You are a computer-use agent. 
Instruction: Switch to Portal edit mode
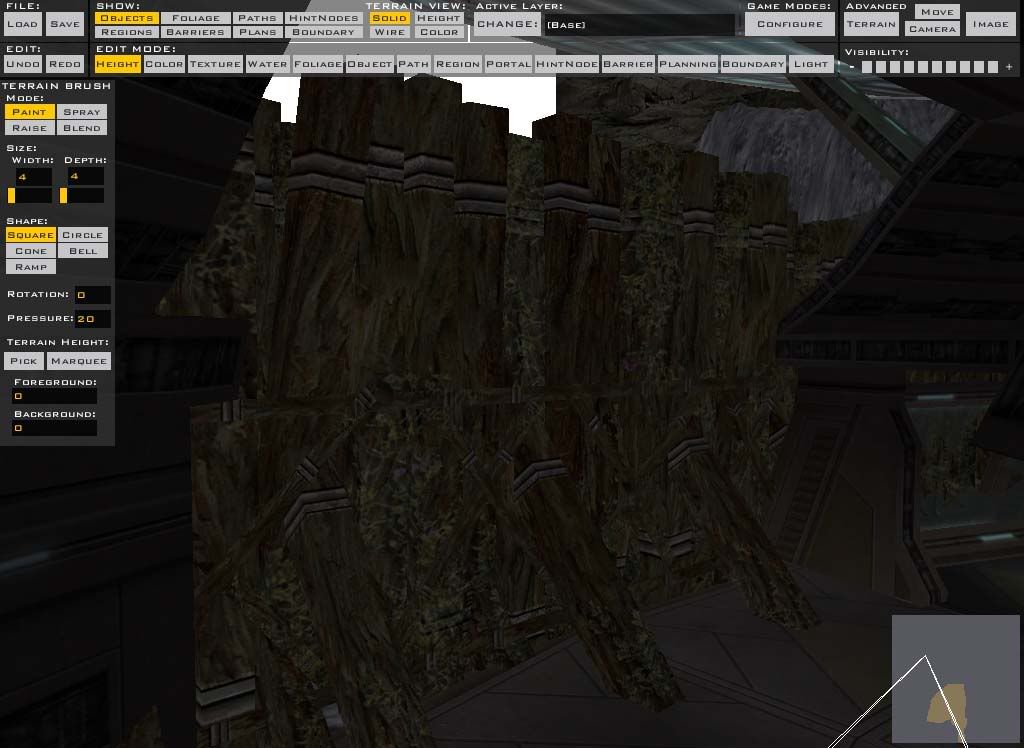pos(508,64)
